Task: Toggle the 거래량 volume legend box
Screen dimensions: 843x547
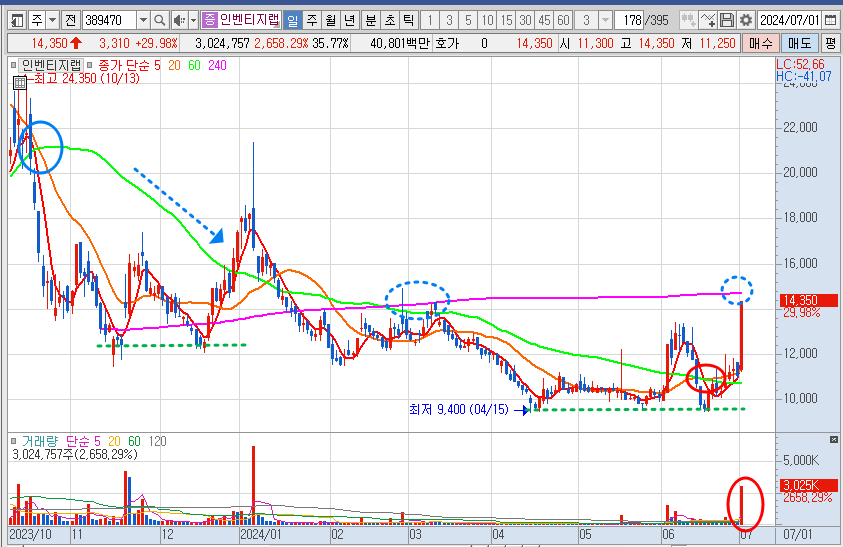Action: pyautogui.click(x=13, y=441)
